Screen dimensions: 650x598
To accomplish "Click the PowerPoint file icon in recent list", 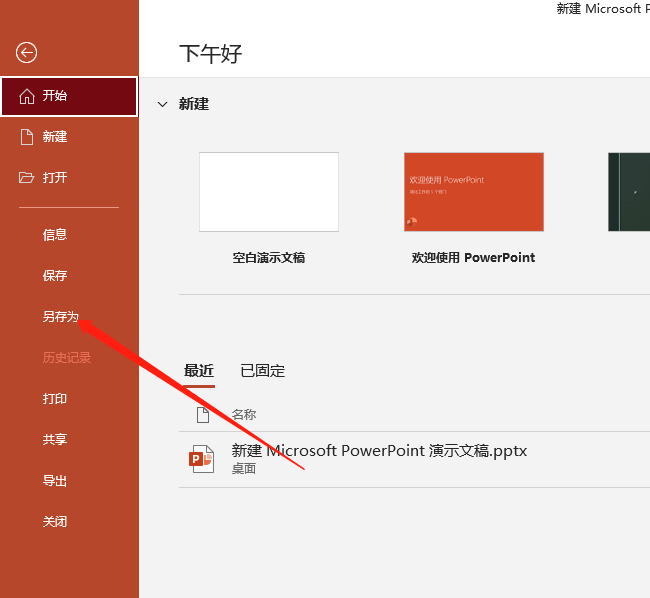I will click(x=202, y=459).
